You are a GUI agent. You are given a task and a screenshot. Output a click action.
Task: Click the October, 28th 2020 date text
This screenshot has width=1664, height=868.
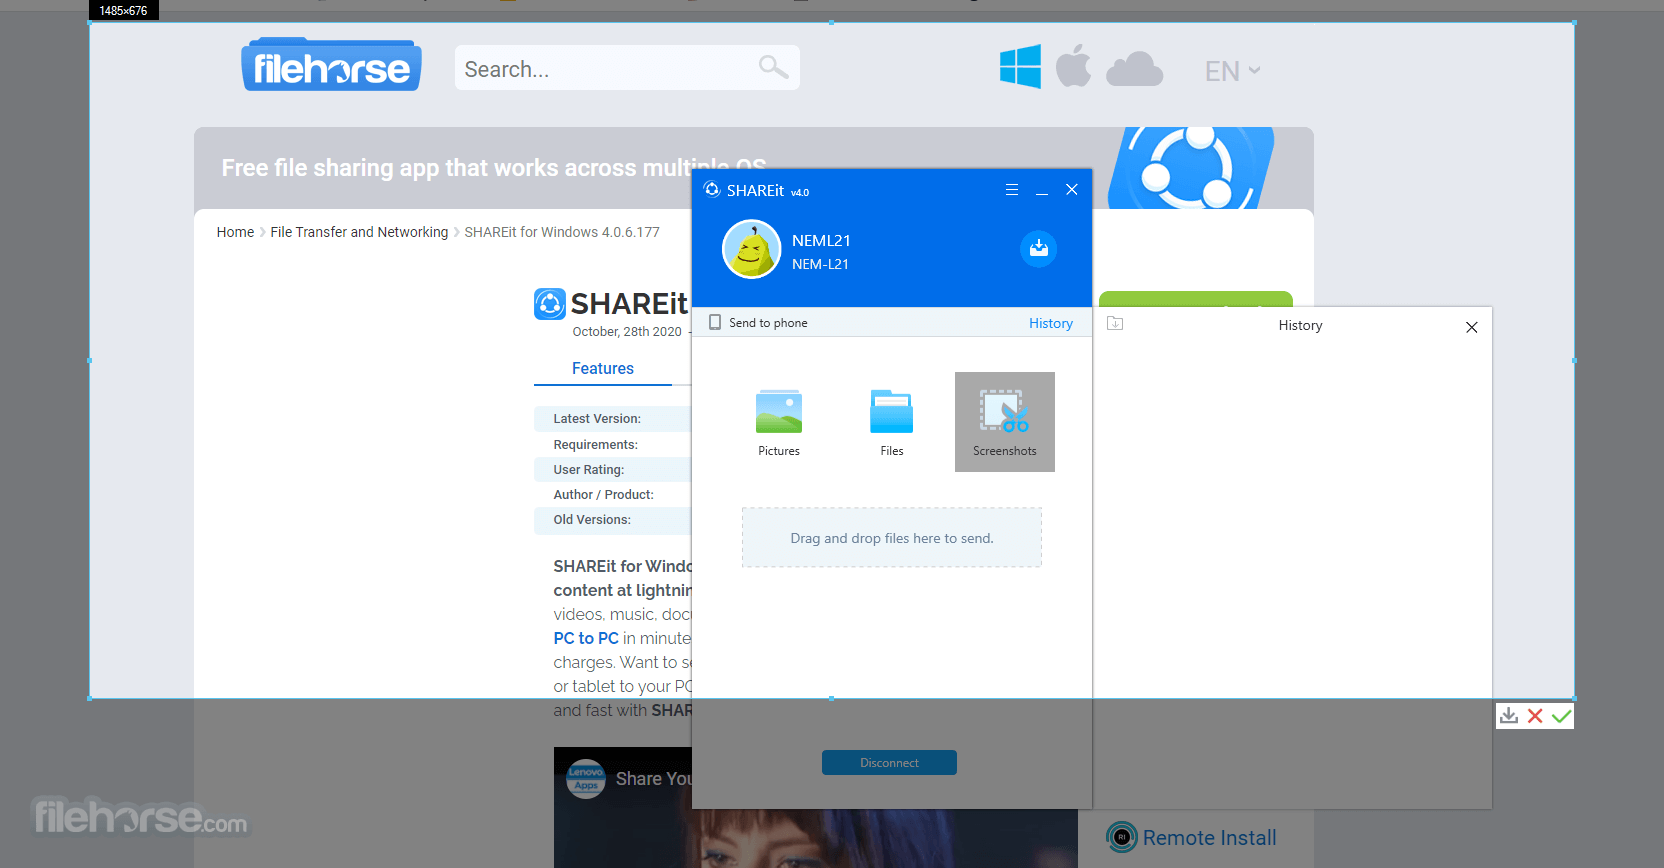[x=627, y=332]
